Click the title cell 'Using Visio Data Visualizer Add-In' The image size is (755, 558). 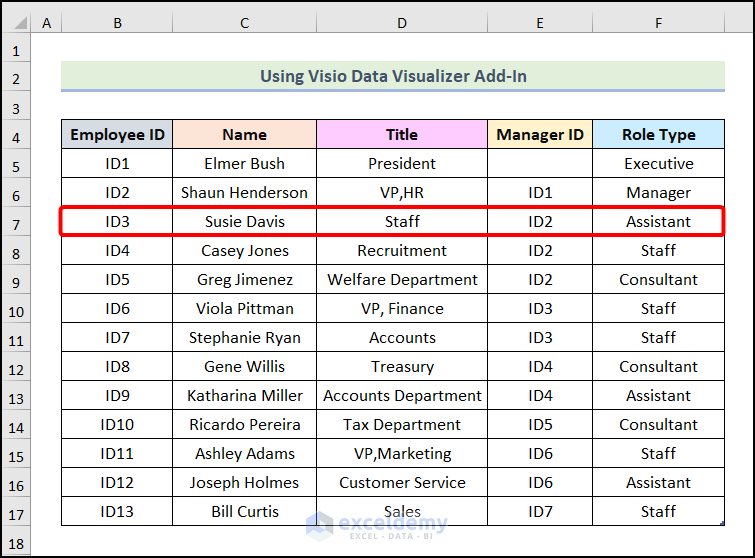coord(393,76)
